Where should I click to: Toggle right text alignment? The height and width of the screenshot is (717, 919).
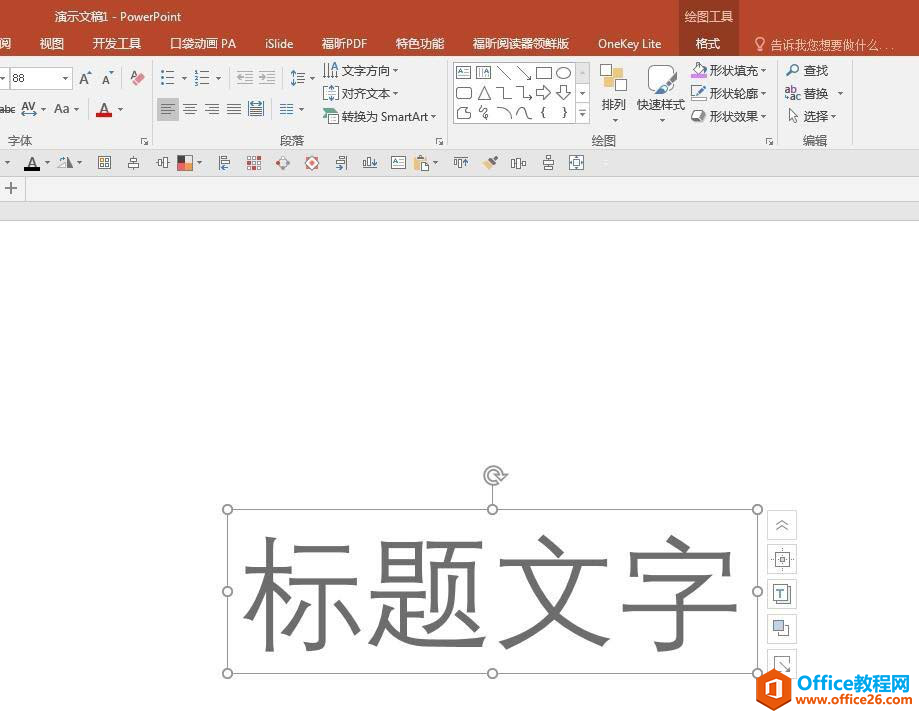211,109
